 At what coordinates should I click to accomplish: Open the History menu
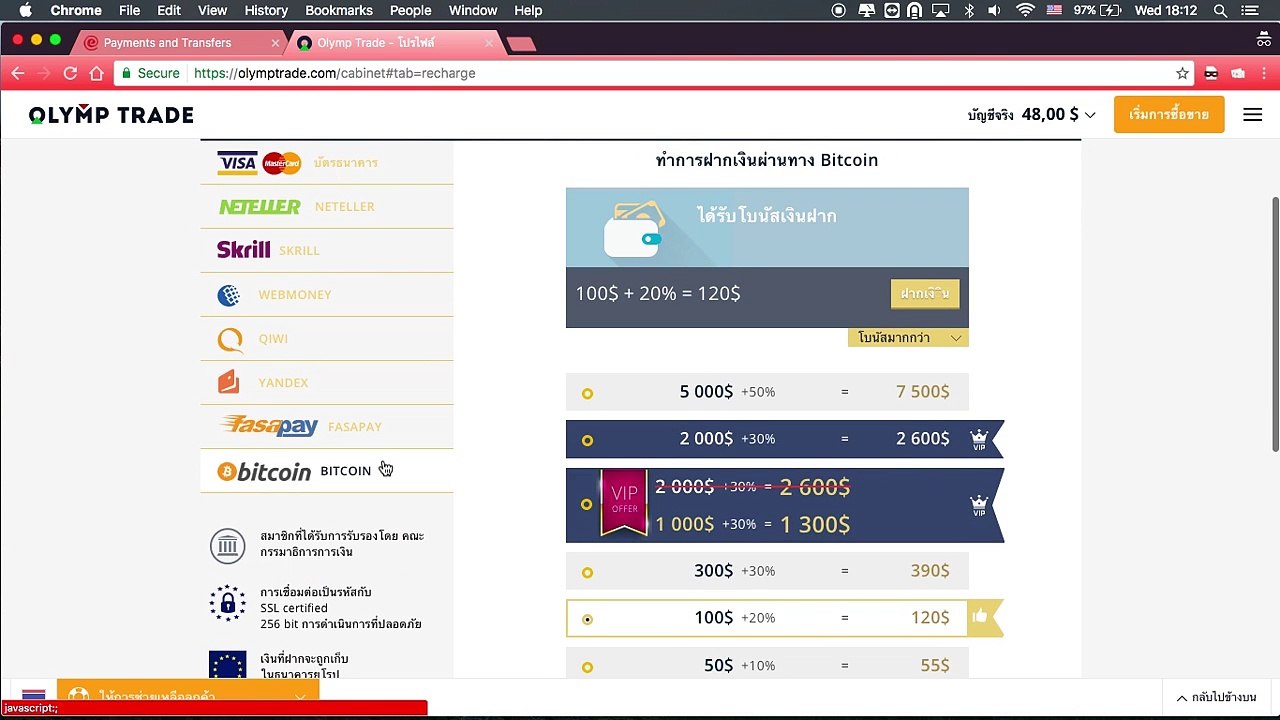click(266, 10)
